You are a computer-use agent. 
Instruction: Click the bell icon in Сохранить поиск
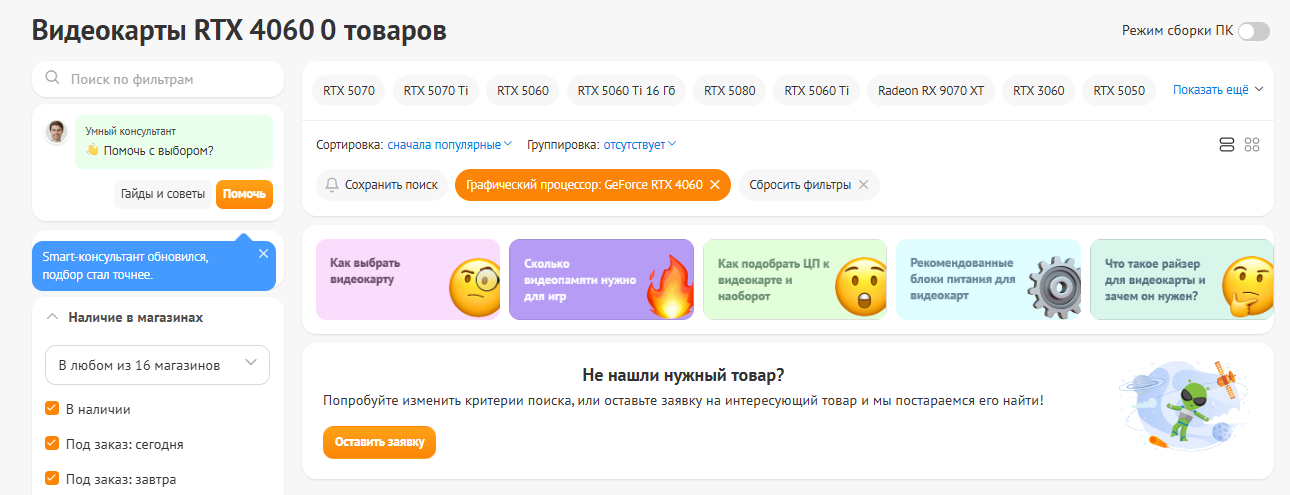point(332,185)
